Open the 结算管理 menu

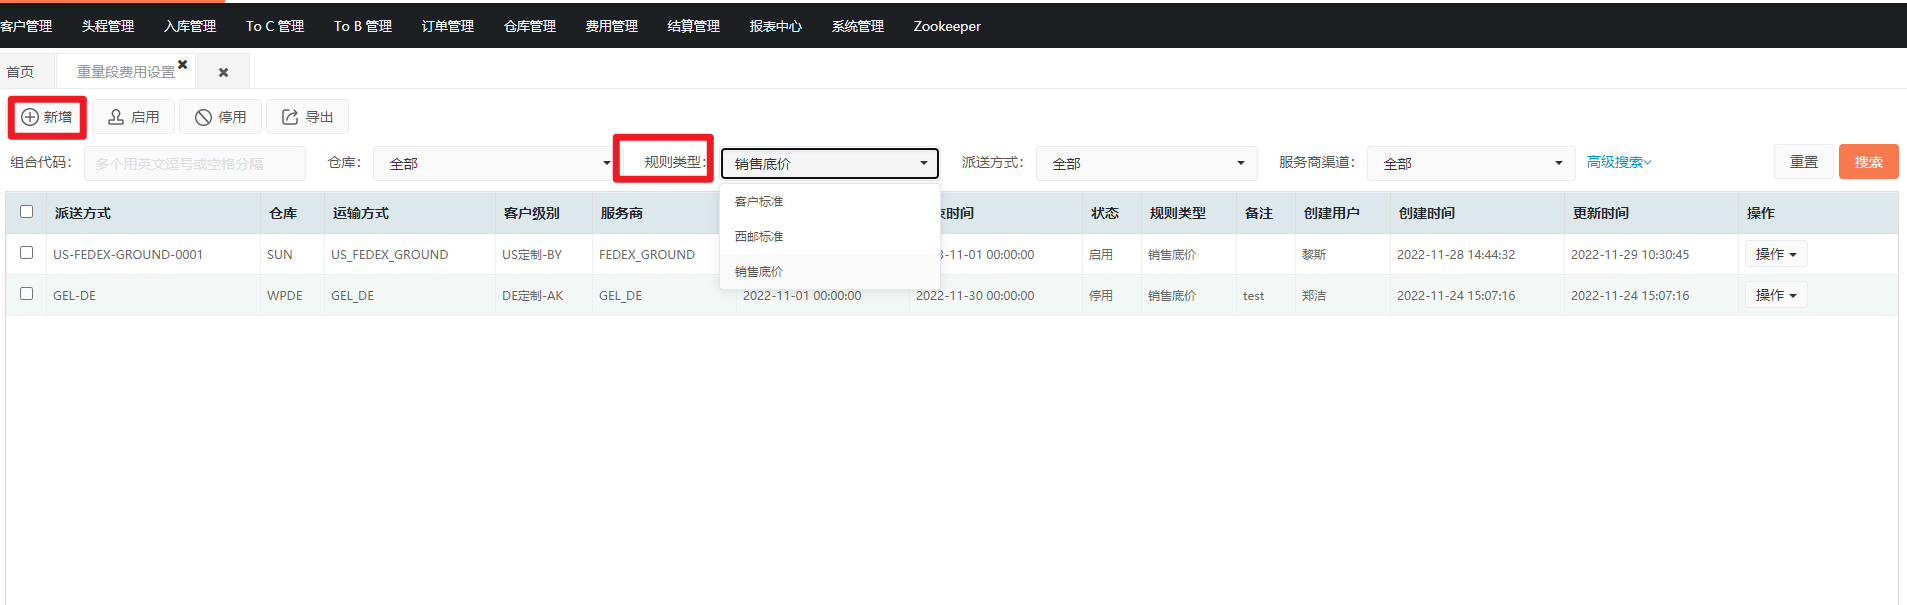pos(694,26)
